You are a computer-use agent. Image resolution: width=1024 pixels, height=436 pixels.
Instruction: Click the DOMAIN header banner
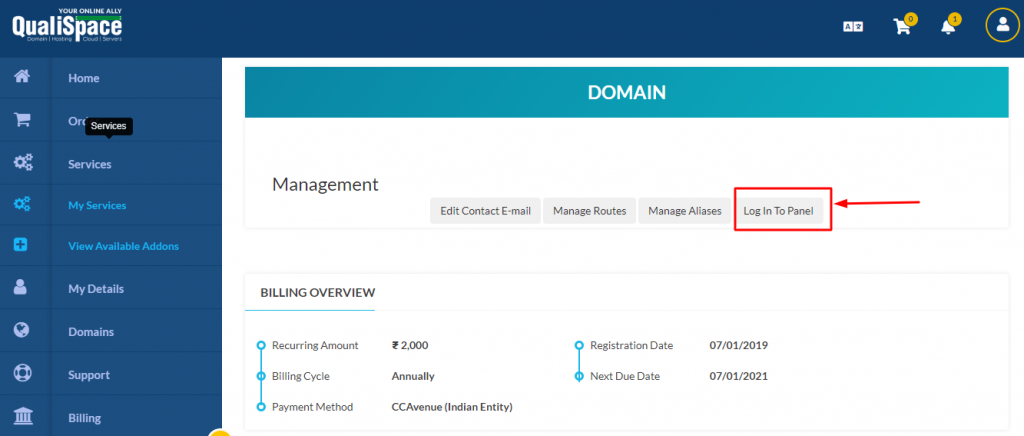626,92
